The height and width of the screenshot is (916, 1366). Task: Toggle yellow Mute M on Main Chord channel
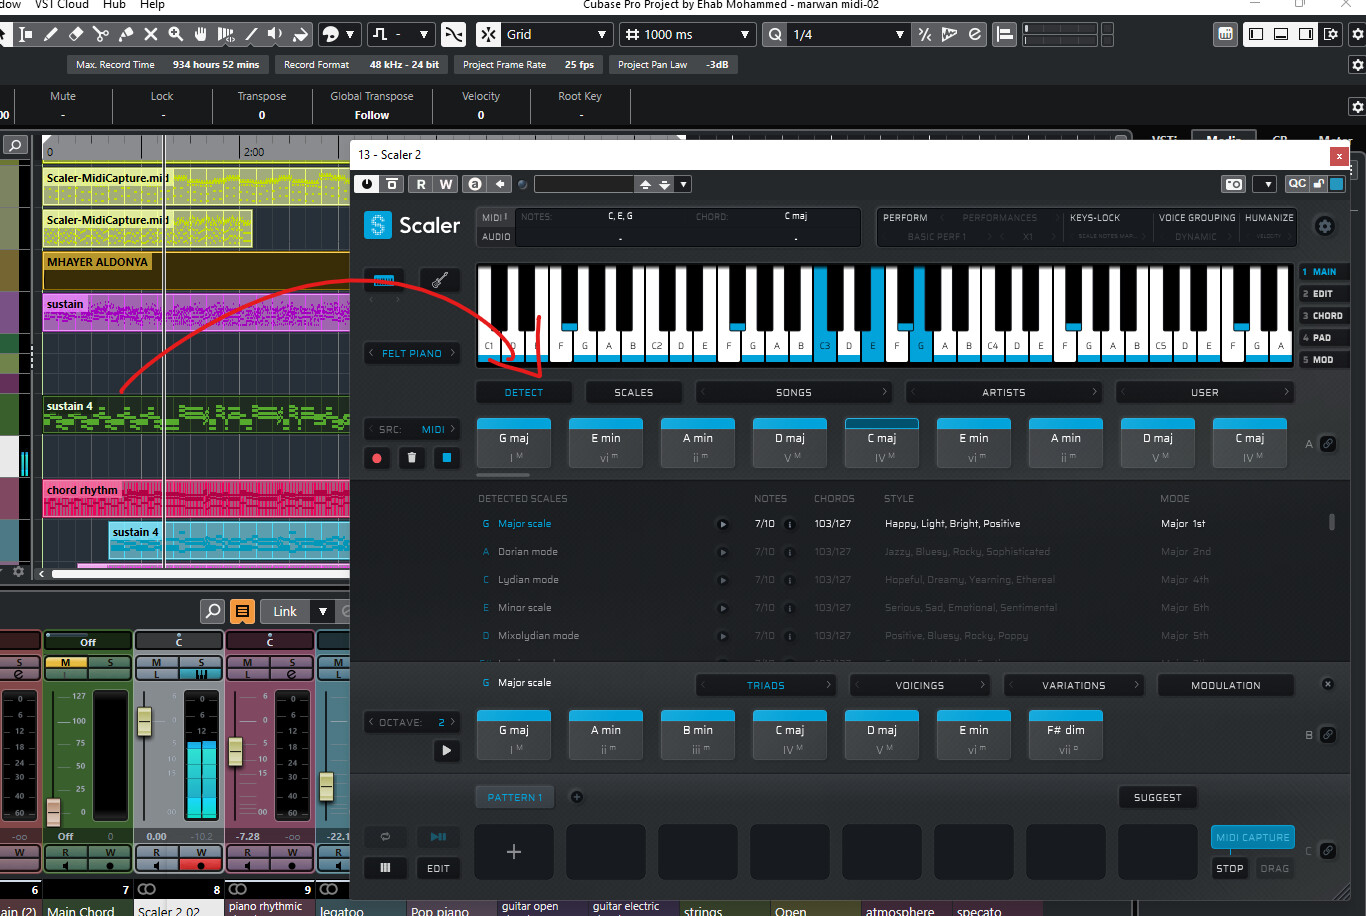tap(66, 662)
